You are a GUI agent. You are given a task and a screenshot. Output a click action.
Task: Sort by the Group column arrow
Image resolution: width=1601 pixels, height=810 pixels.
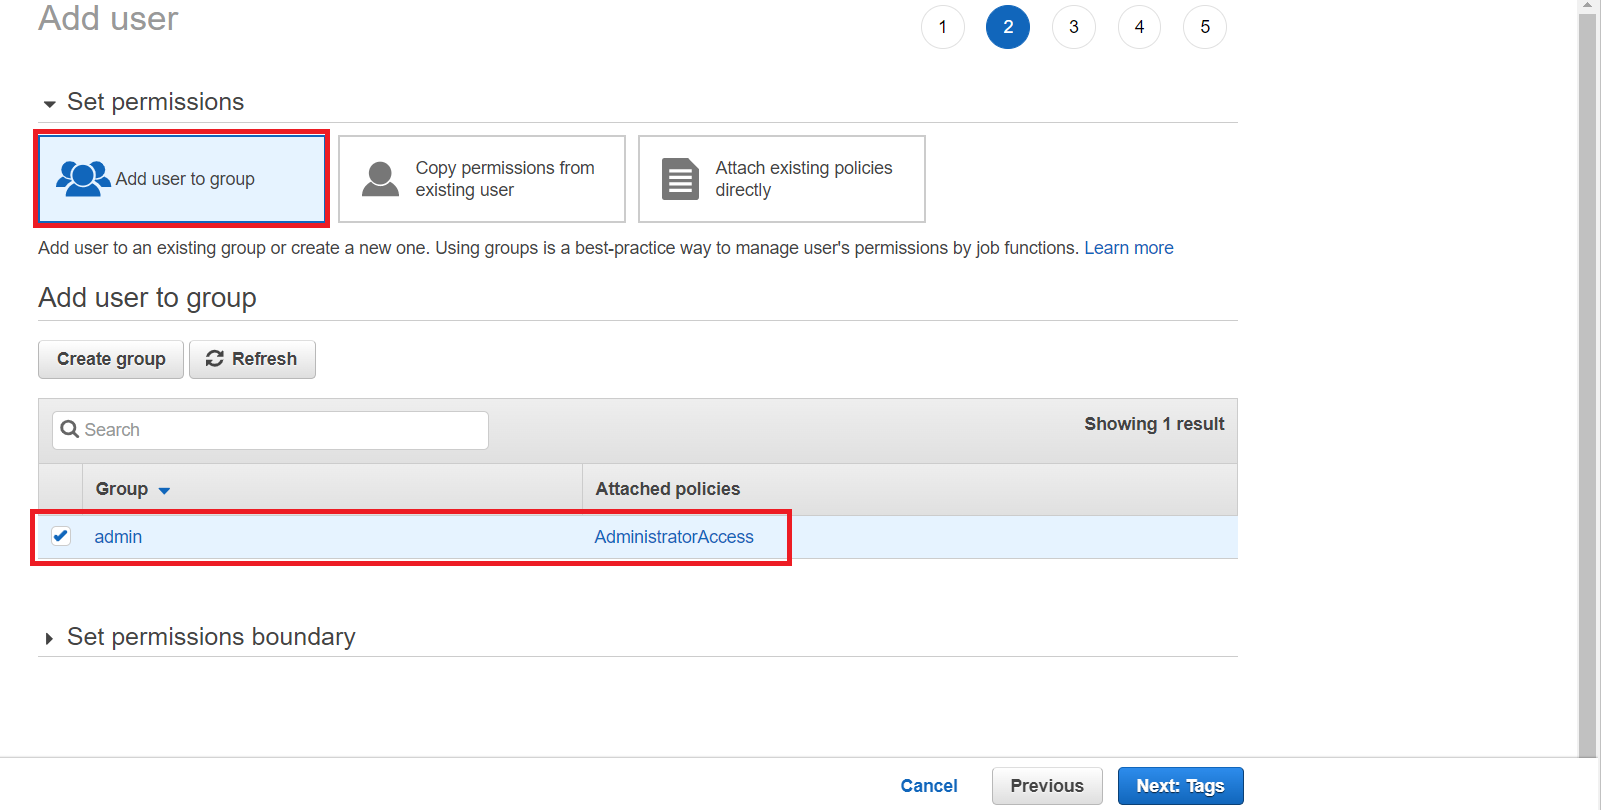coord(164,491)
